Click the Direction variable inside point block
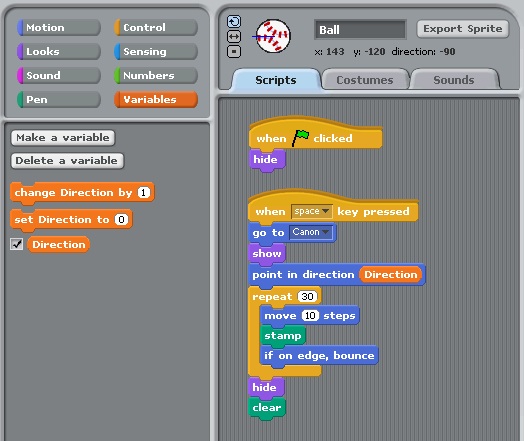The width and height of the screenshot is (524, 441). (390, 275)
